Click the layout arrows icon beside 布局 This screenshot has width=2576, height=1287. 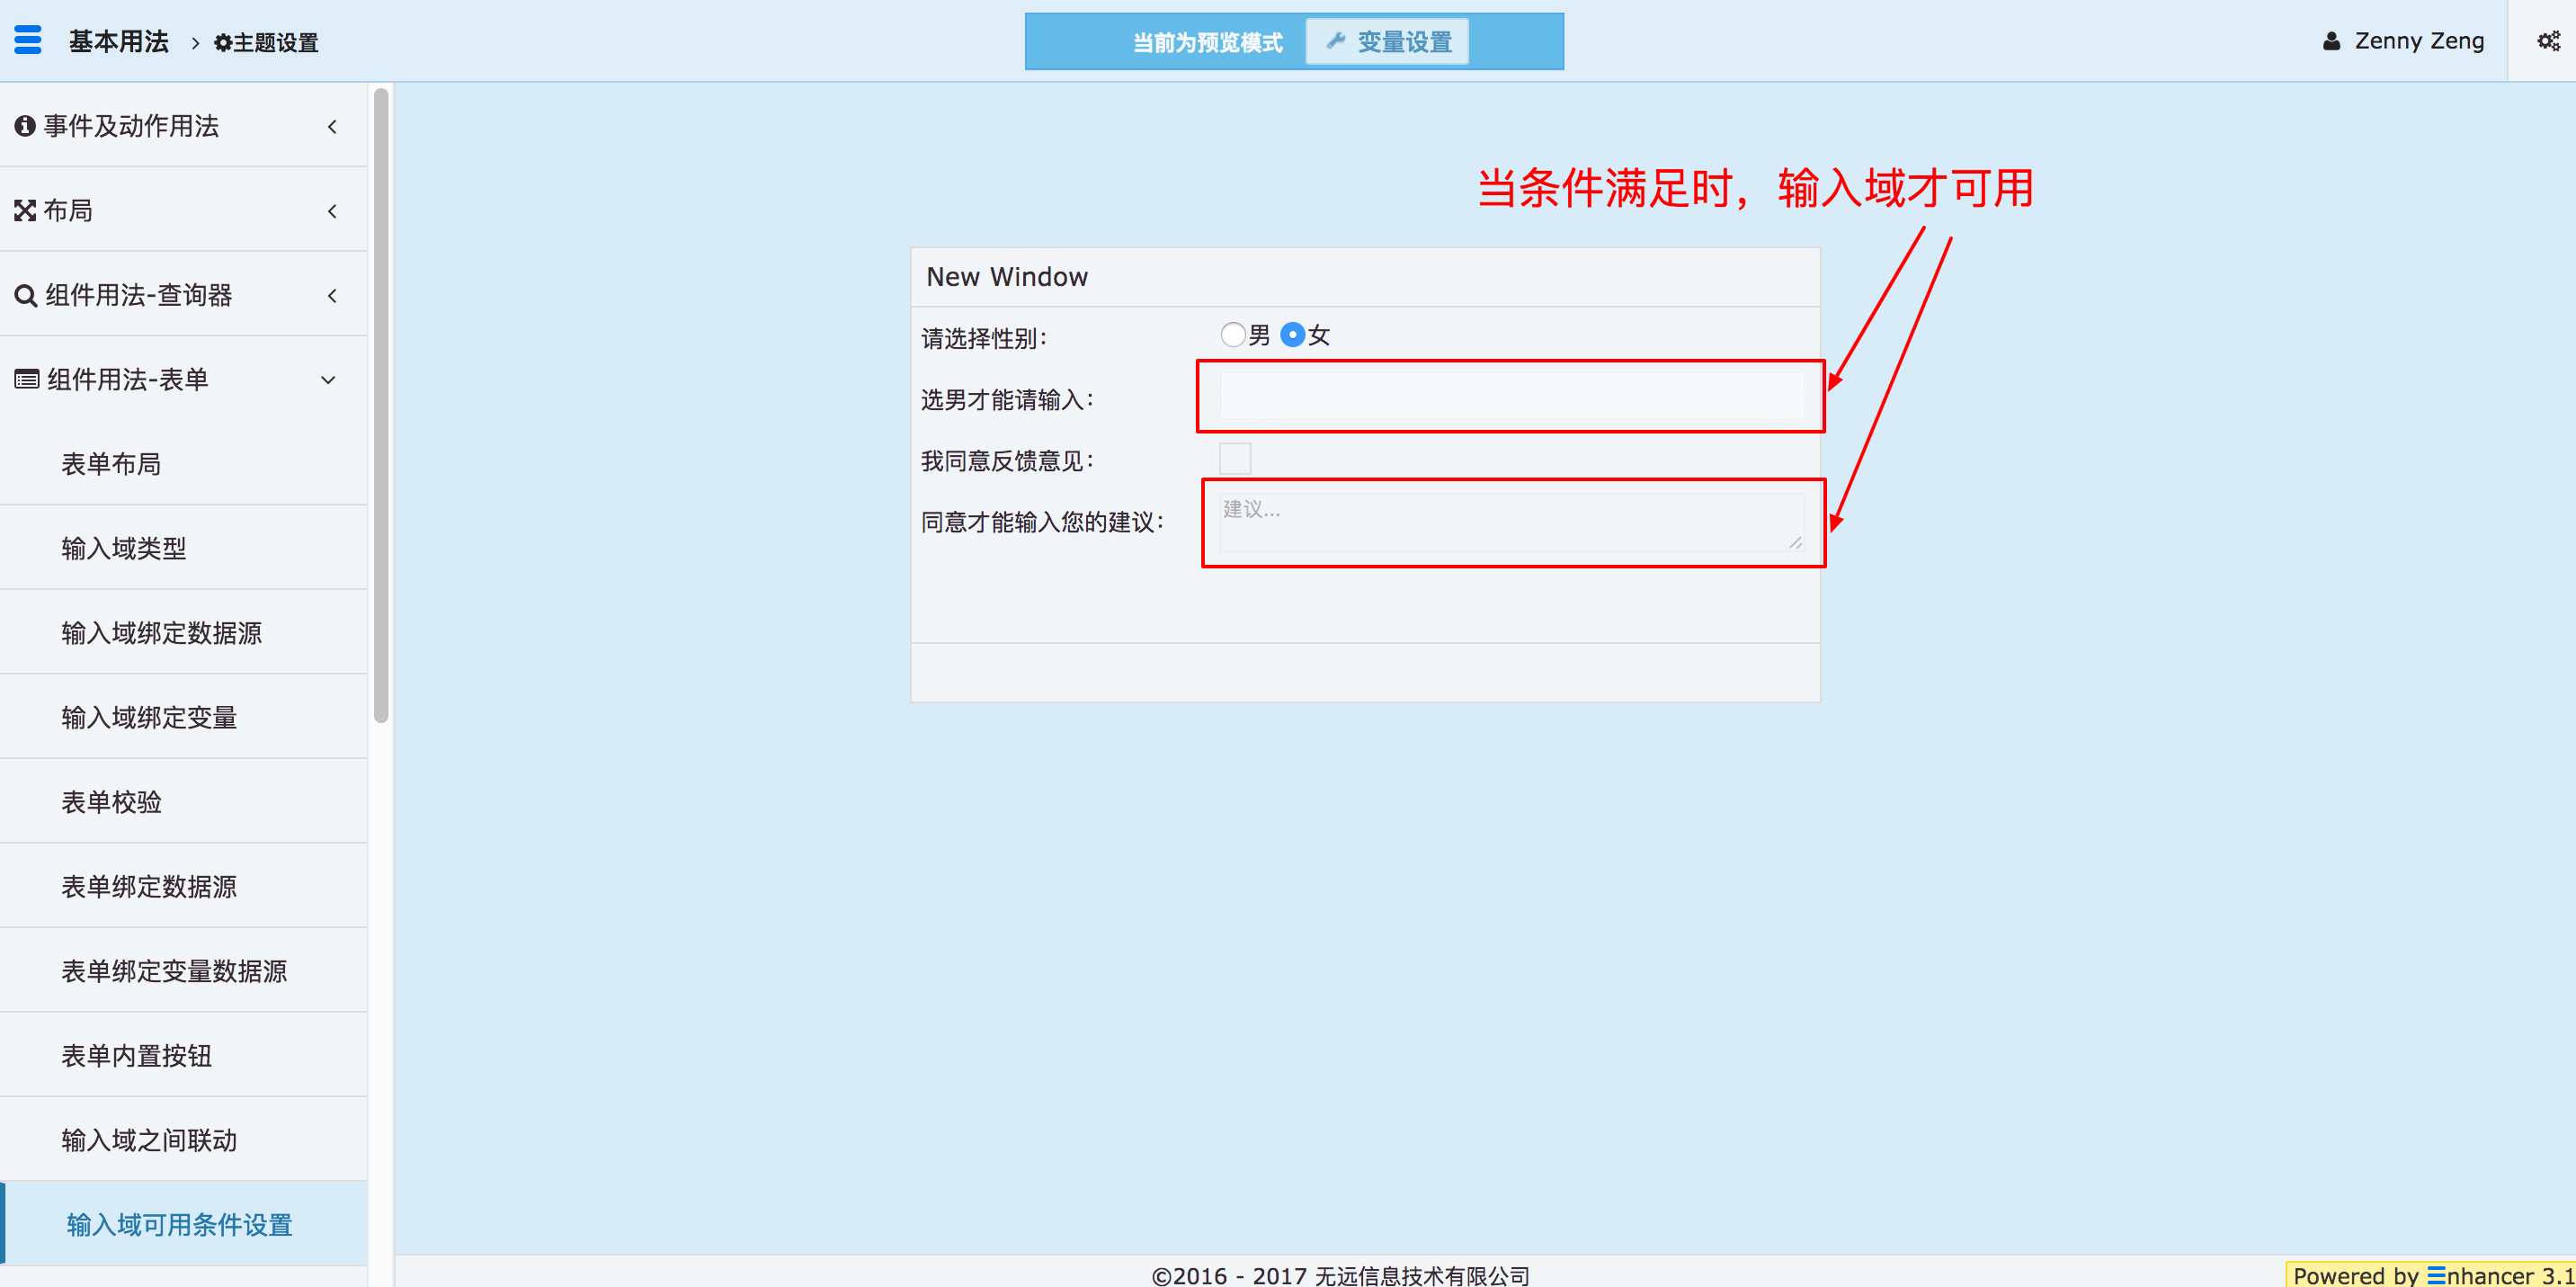[25, 211]
